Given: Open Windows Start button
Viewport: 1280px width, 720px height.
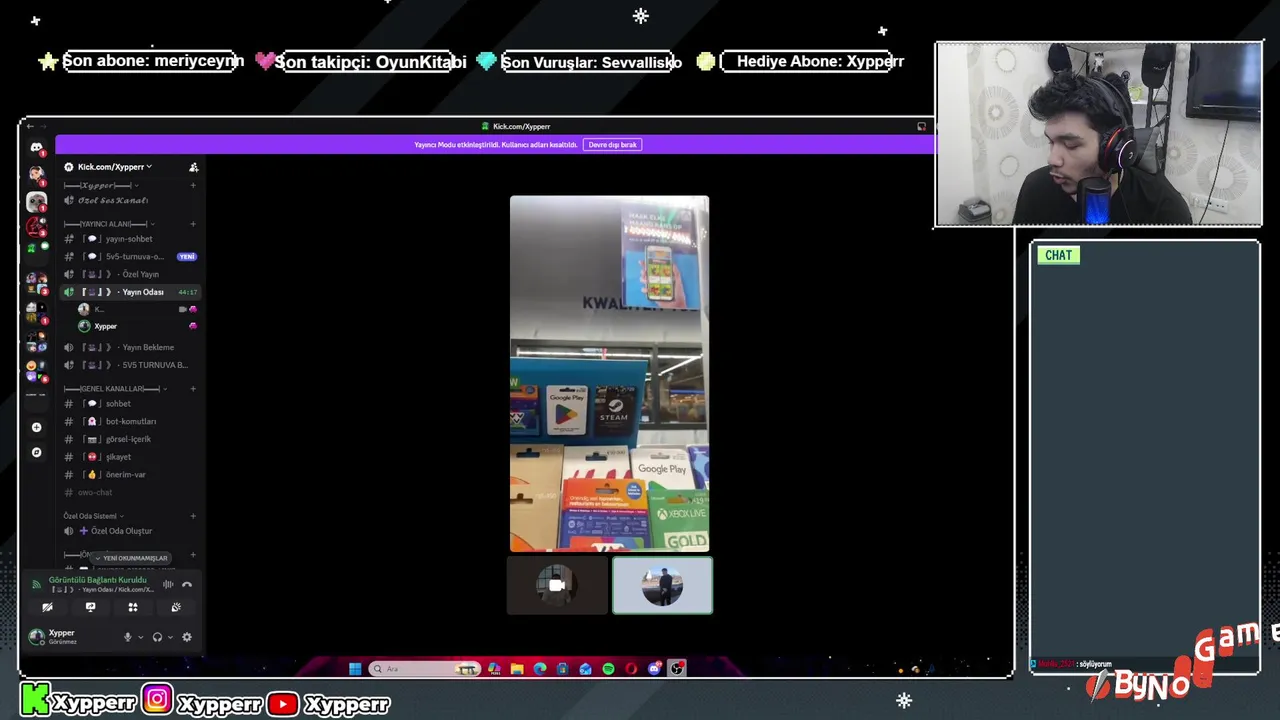Looking at the screenshot, I should pyautogui.click(x=355, y=669).
